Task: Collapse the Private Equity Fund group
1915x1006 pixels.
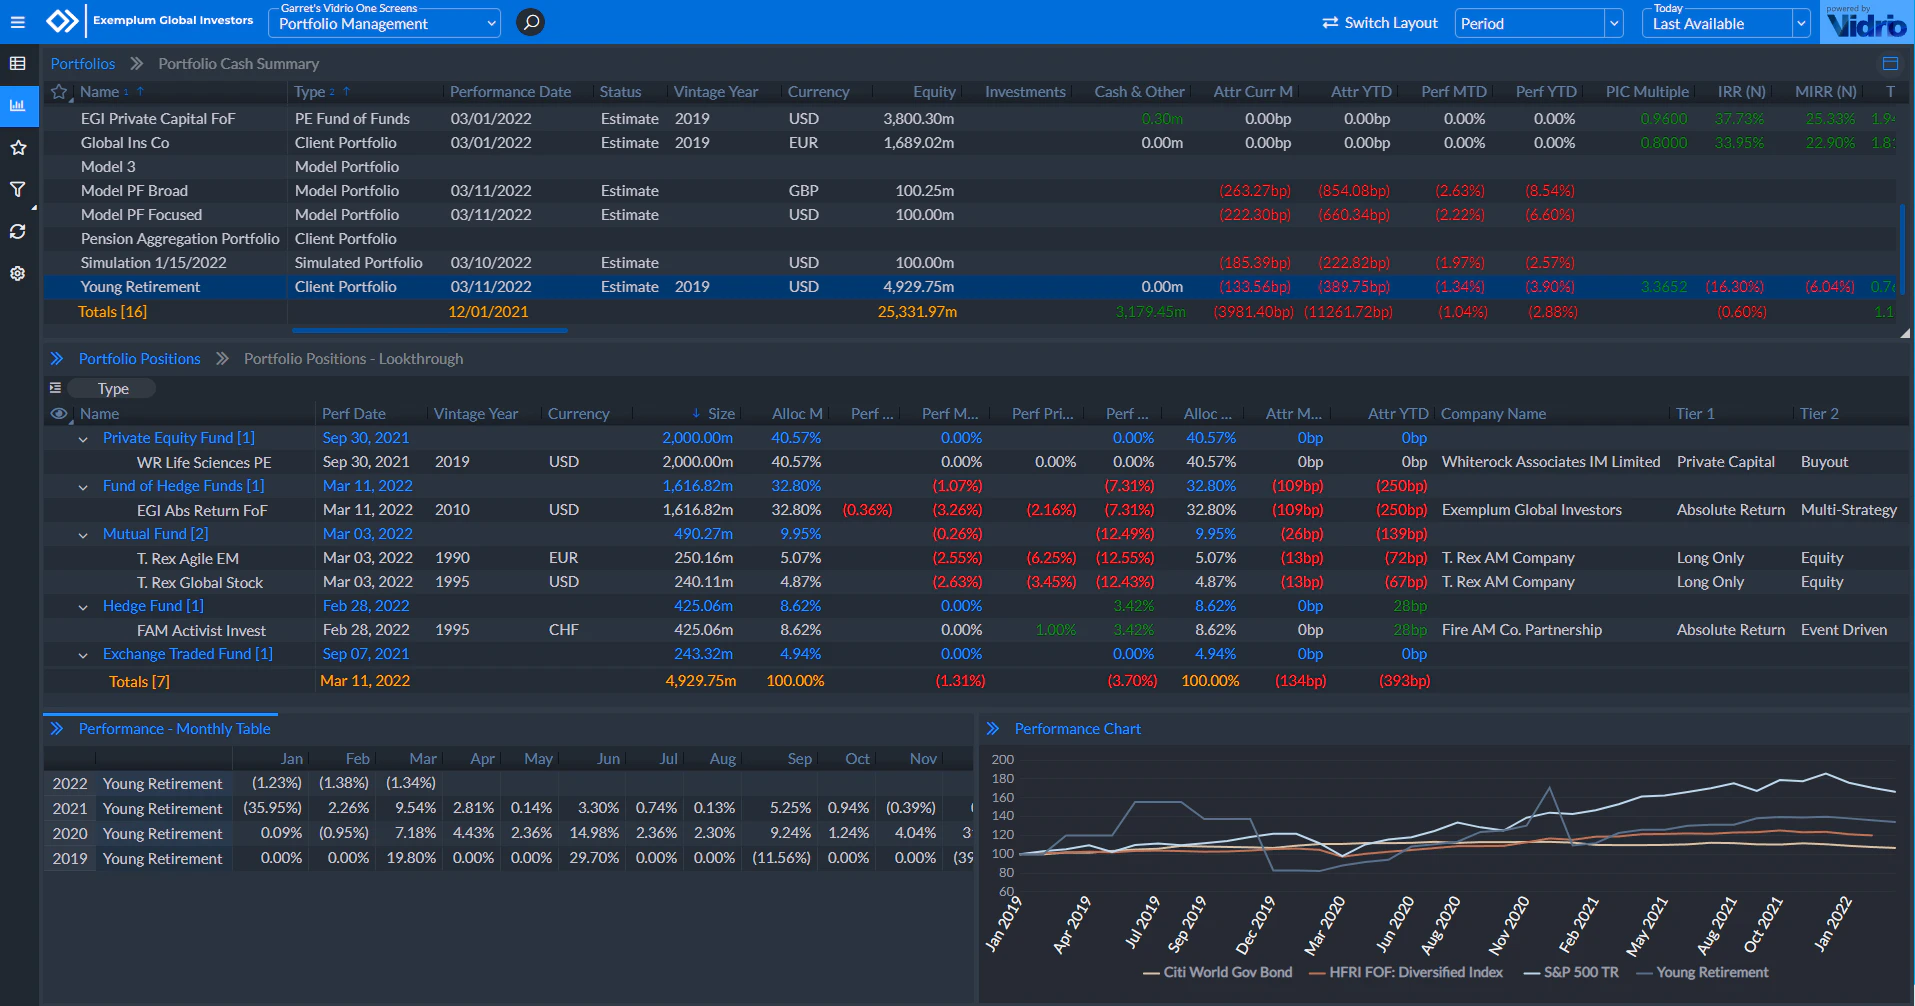Action: point(84,437)
